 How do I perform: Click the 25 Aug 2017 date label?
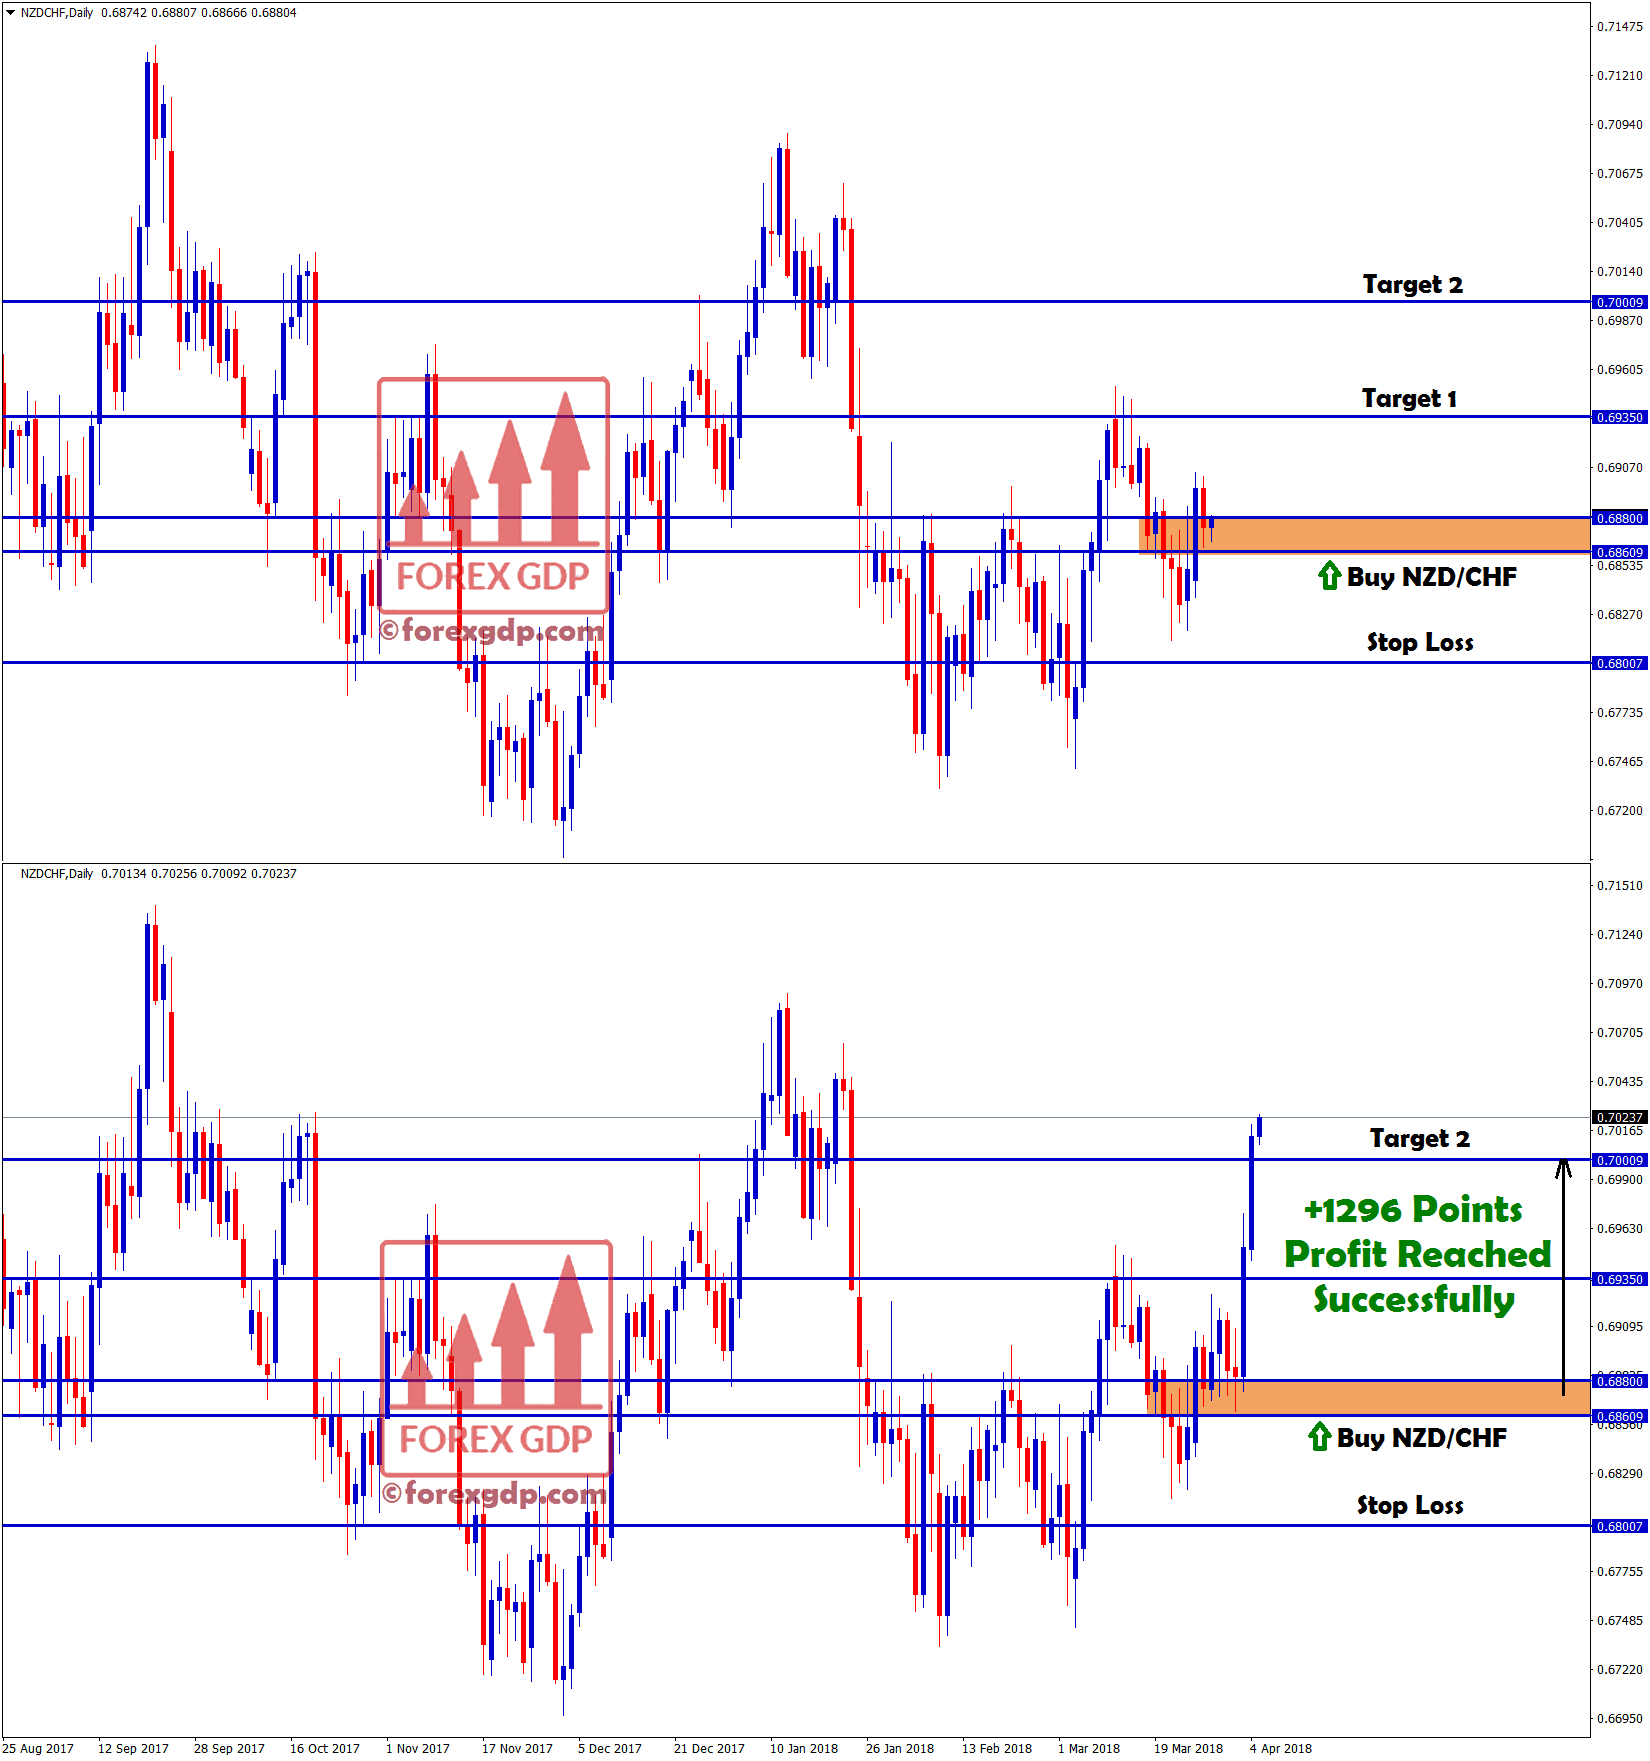(38, 1748)
